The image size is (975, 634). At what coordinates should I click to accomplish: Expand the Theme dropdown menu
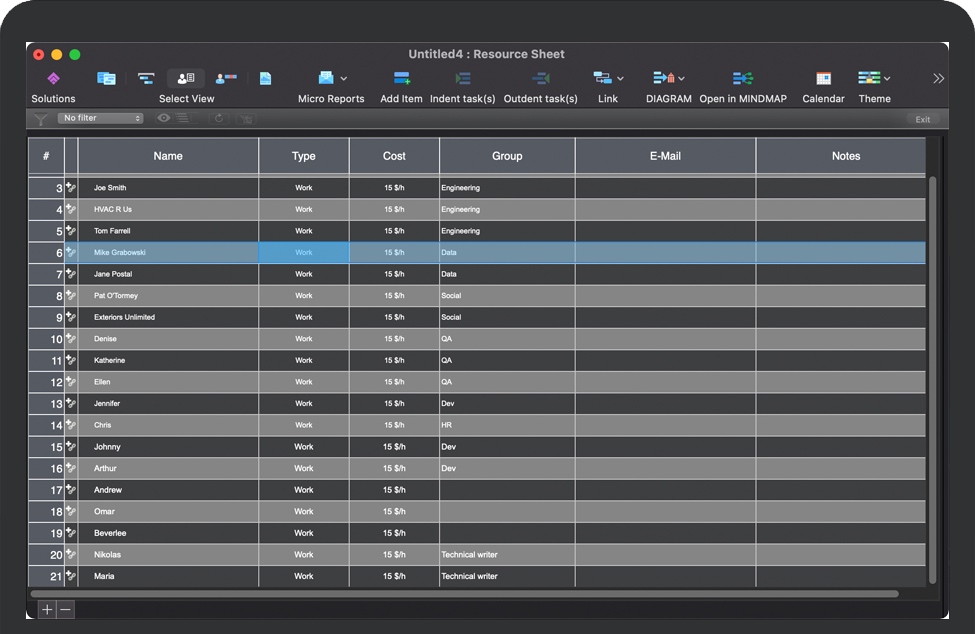point(887,79)
